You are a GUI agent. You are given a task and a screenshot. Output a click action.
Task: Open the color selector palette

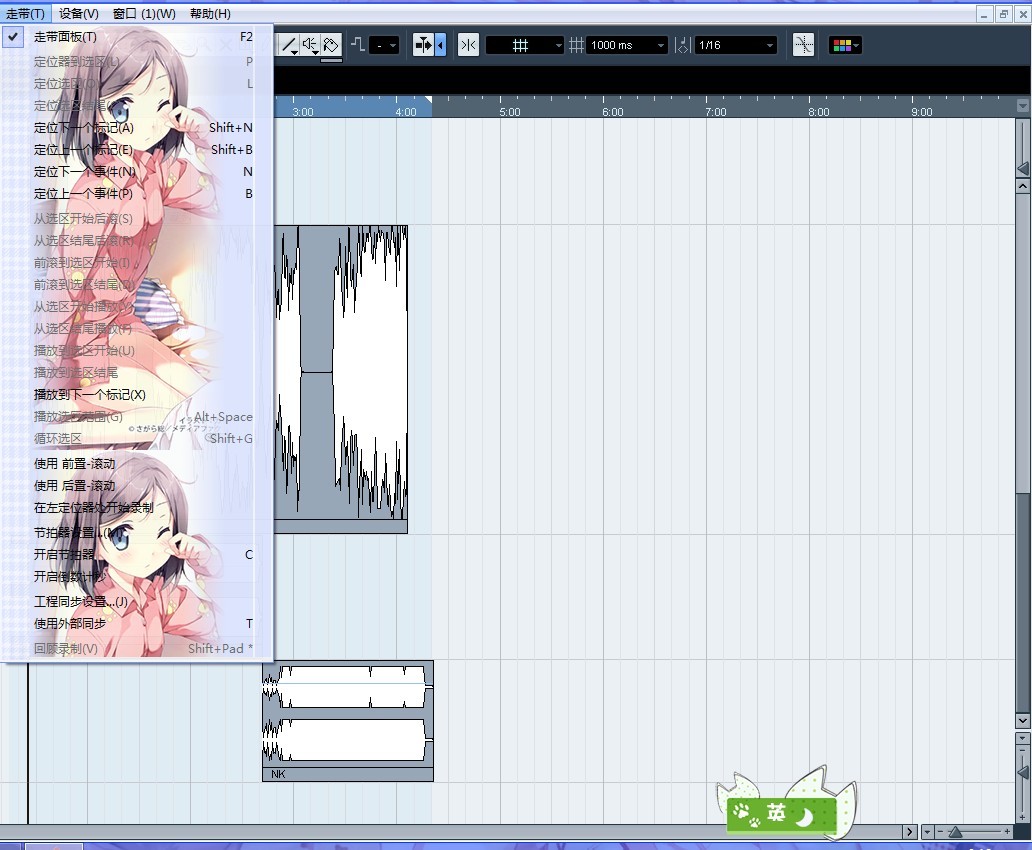click(x=845, y=45)
